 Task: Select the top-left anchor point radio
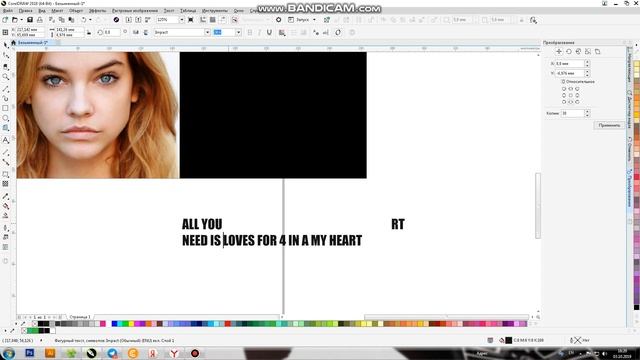pyautogui.click(x=564, y=89)
